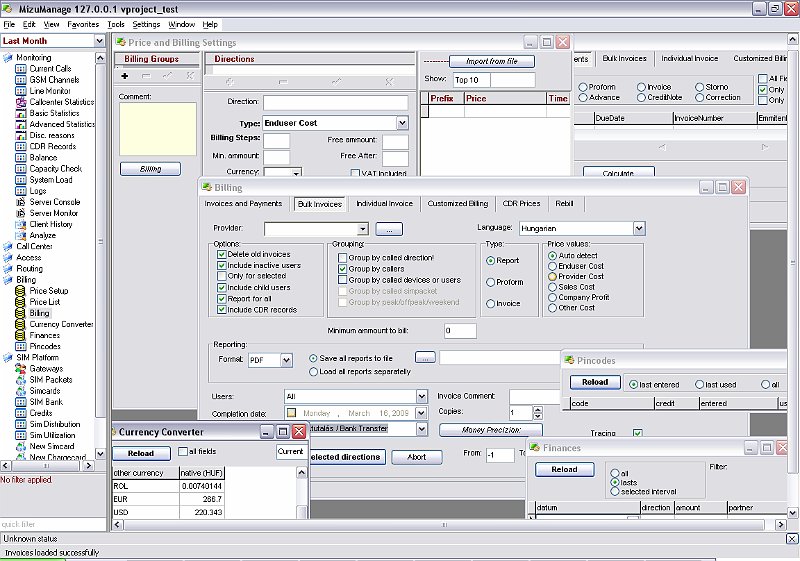Click the Routing folder icon
This screenshot has width=800, height=561.
[8, 269]
